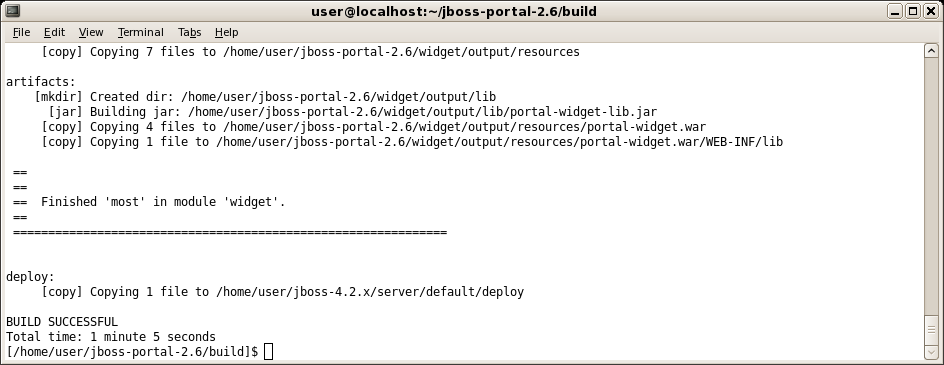Screen dimensions: 944x365
Task: Click the empty scrollbar track above the thumb
Action: pos(931,186)
